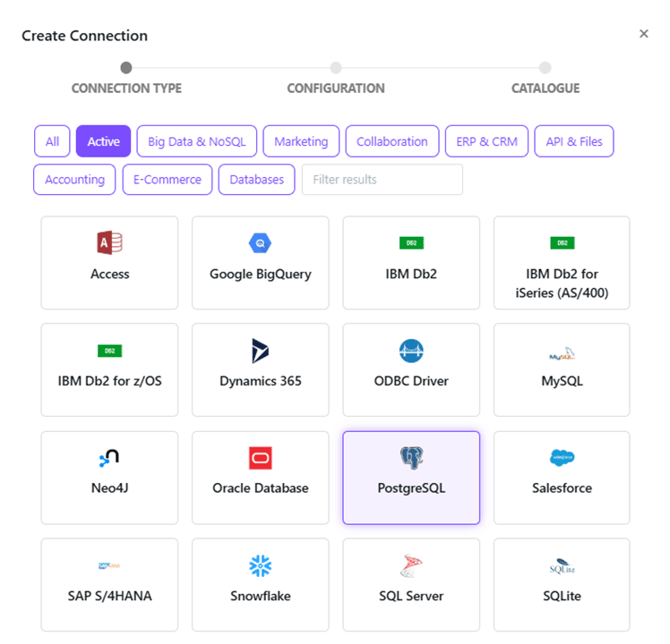Viewport: 670px width, 644px height.
Task: Click the IBM Db2 green logo
Action: 411,243
